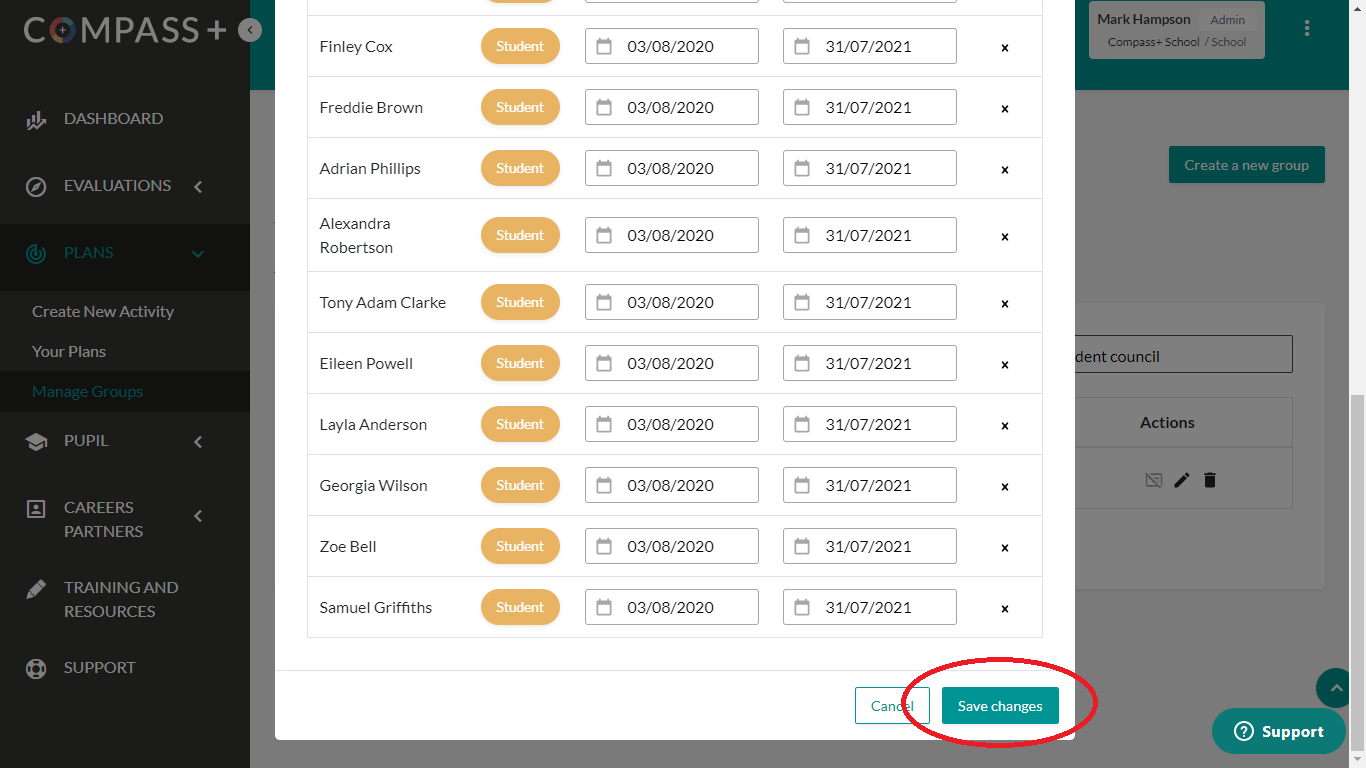Screen dimensions: 1366x768
Task: Remove Zoe Bell from the group
Action: pos(1005,547)
